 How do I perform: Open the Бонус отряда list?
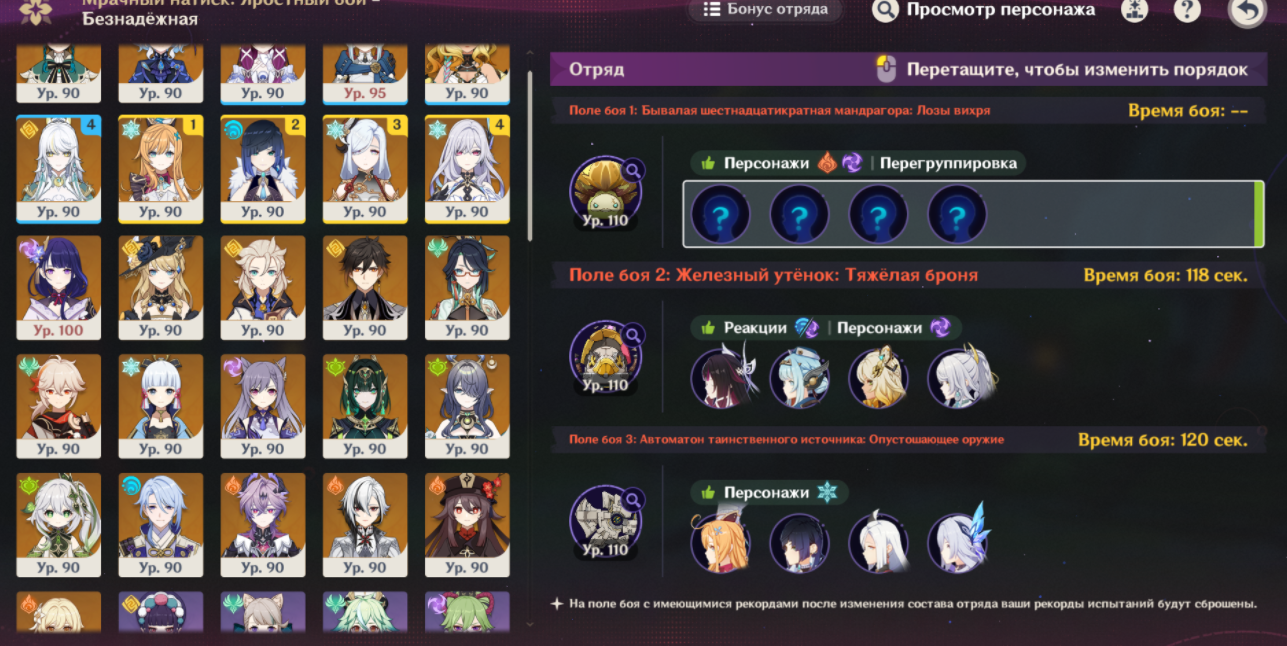click(765, 10)
